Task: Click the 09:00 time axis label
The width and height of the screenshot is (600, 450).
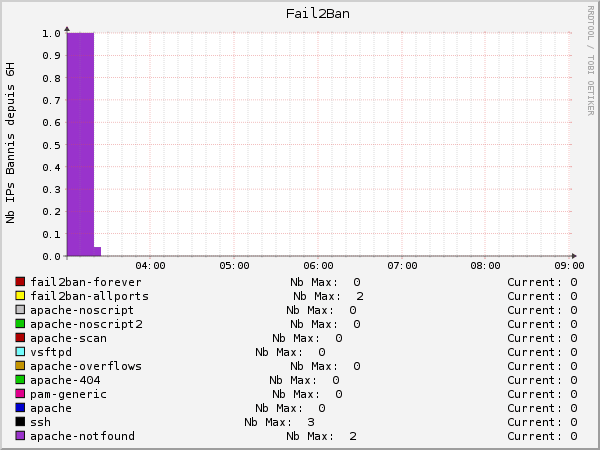Action: tap(570, 266)
